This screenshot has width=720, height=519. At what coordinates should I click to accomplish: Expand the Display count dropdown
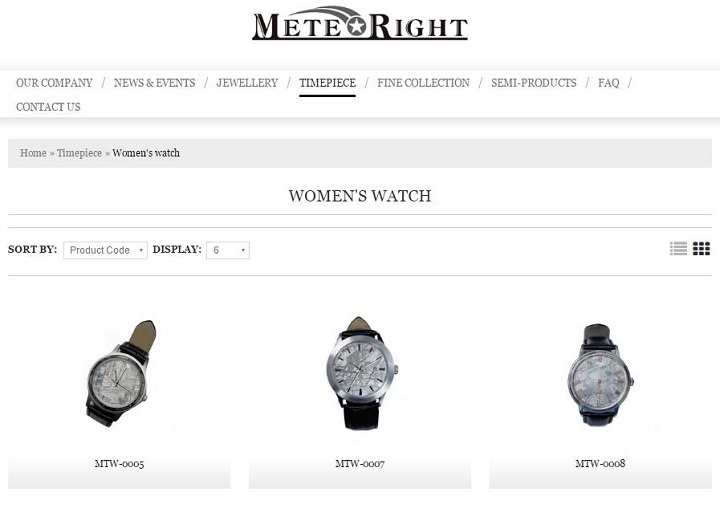point(228,250)
